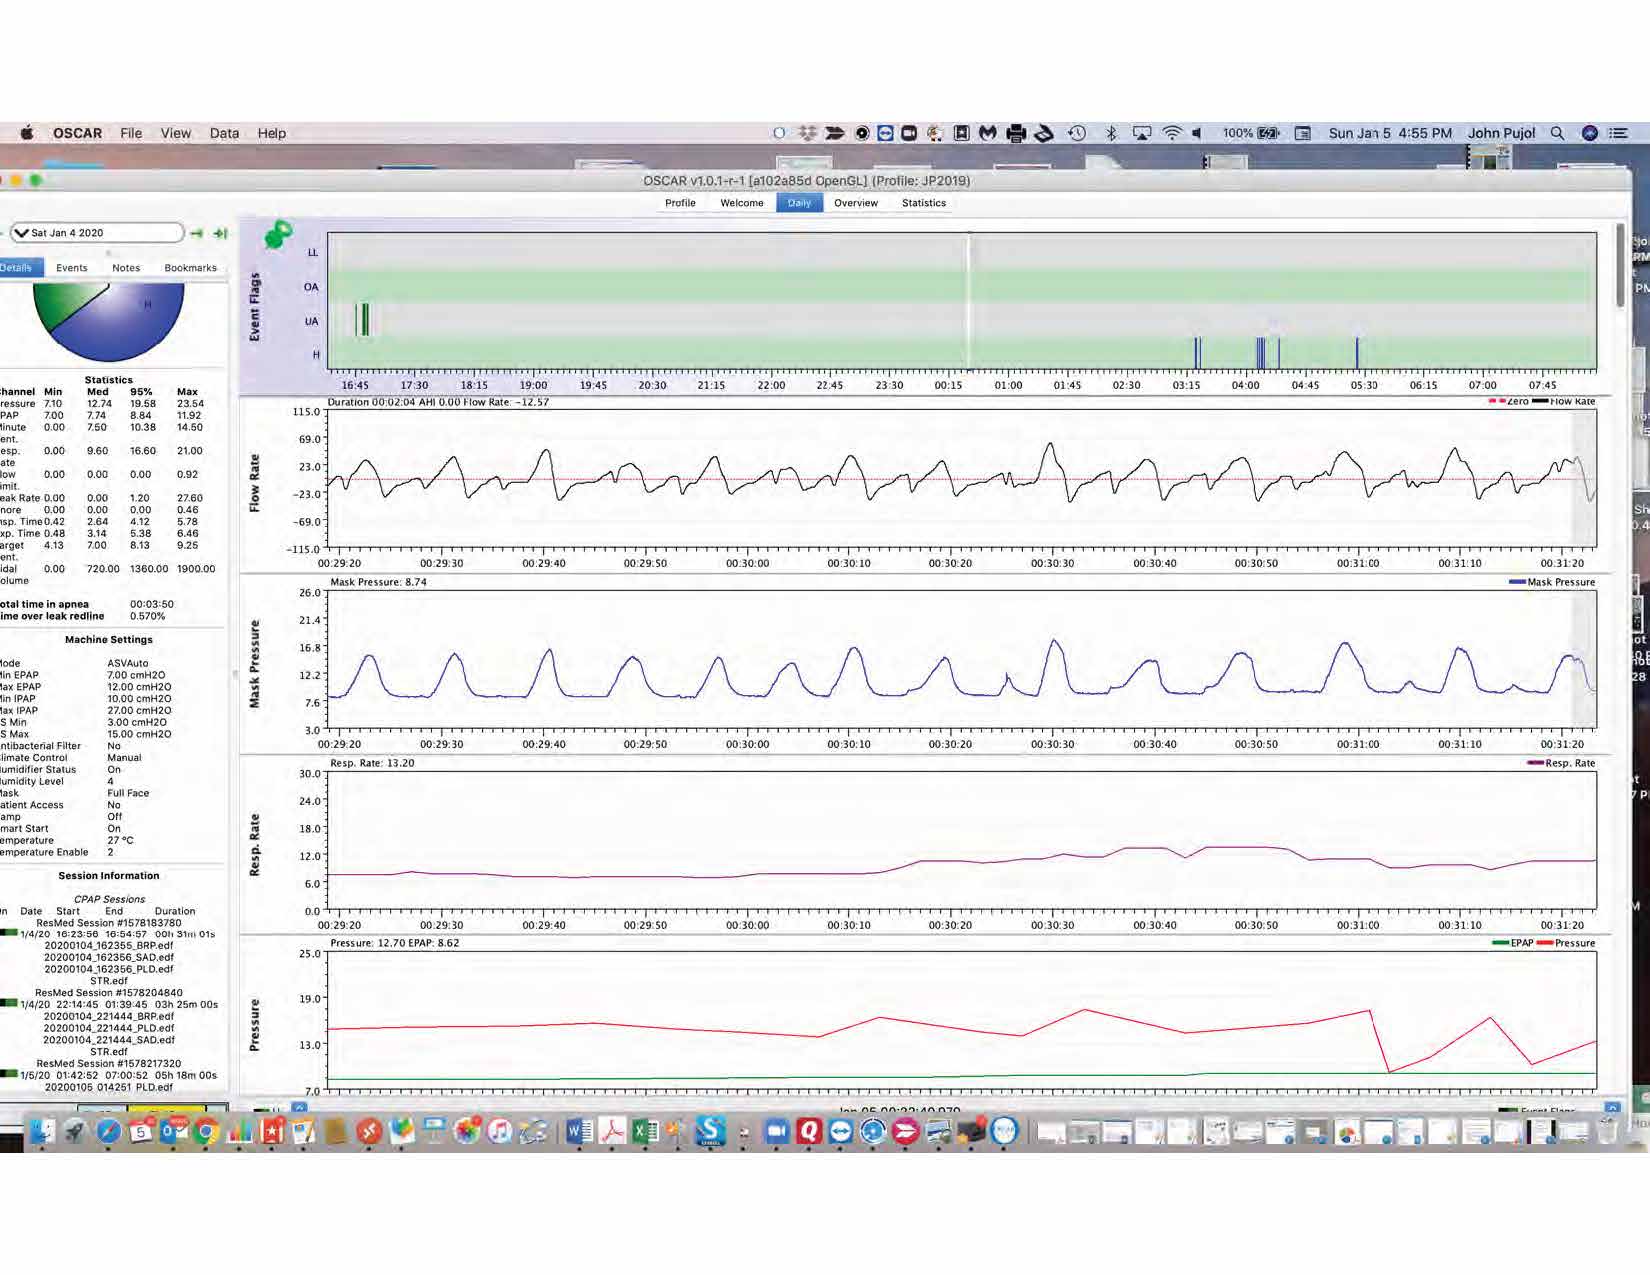Open the Apple menu
Viewport: 1650px width, 1275px height.
click(27, 133)
